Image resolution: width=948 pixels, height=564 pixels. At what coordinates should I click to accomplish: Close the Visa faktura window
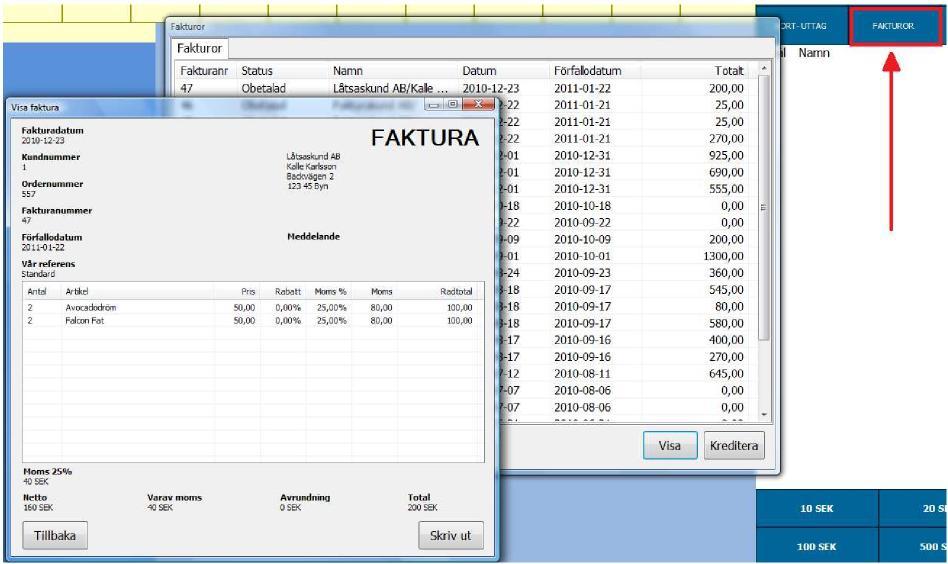tap(478, 105)
